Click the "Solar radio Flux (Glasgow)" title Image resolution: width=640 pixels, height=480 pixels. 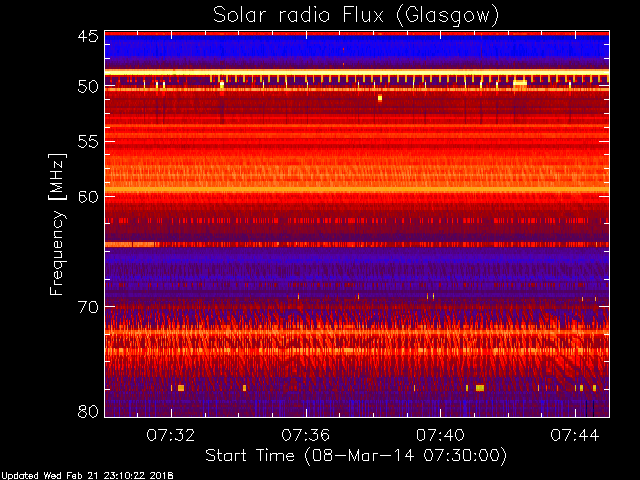click(356, 16)
